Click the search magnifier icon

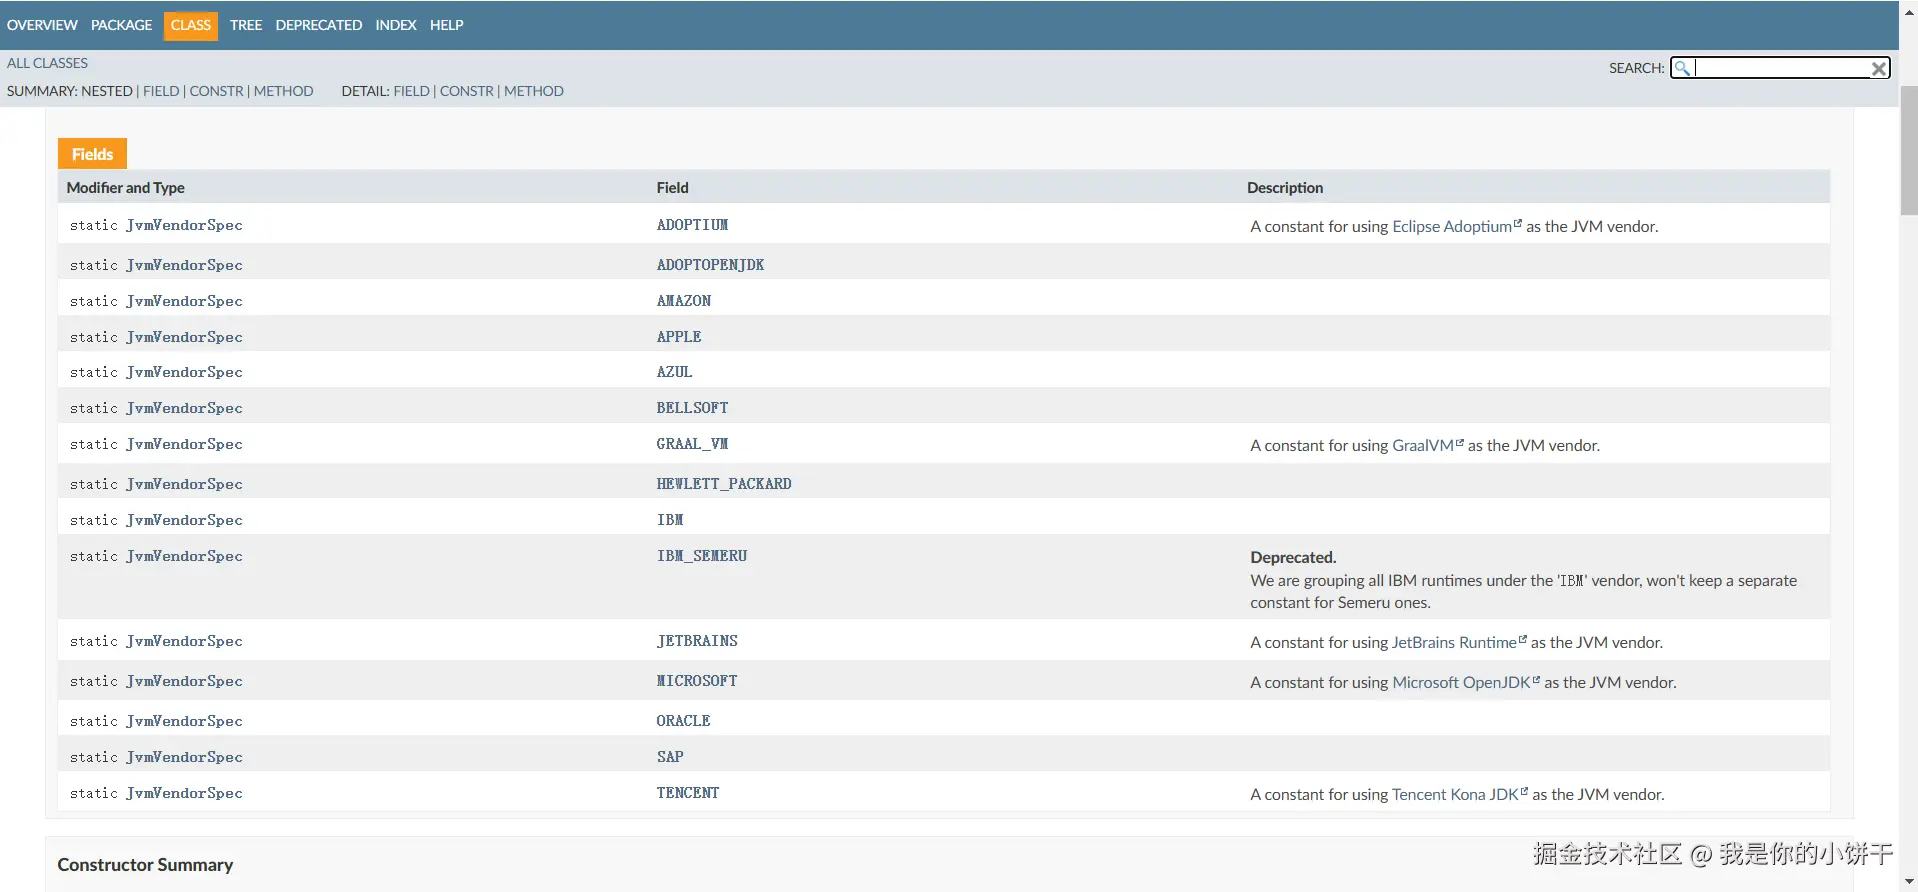pyautogui.click(x=1682, y=68)
